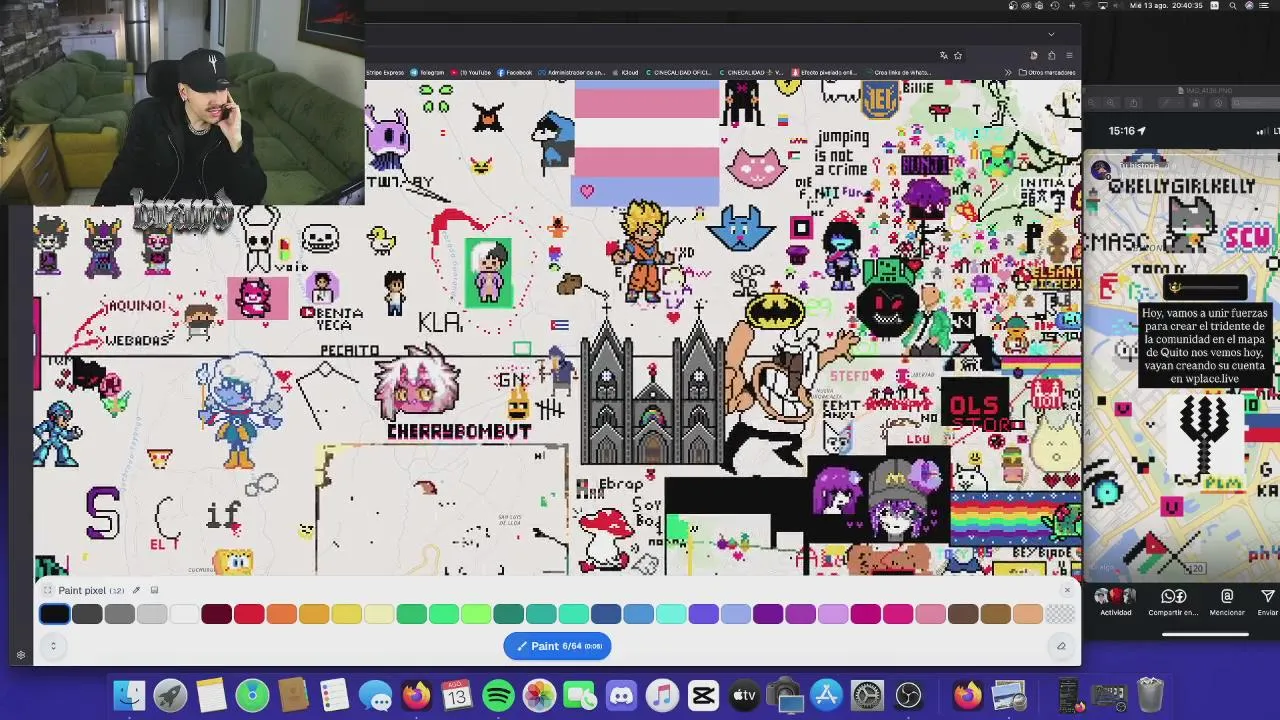Open FaceTime in the Dock
Viewport: 1280px width, 720px height.
(x=580, y=695)
